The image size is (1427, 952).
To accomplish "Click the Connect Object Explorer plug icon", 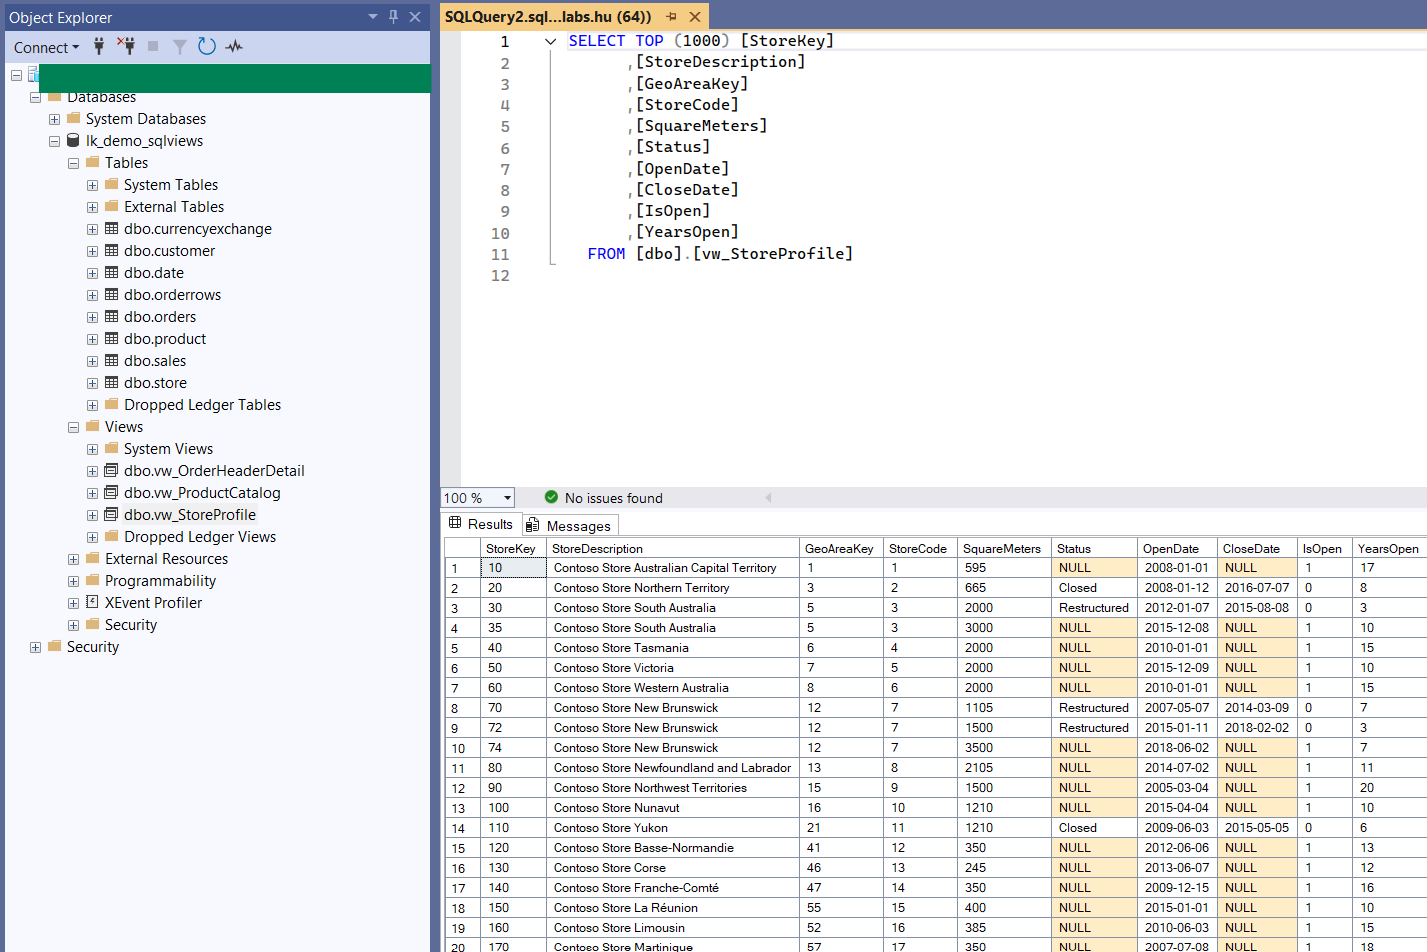I will pyautogui.click(x=99, y=46).
